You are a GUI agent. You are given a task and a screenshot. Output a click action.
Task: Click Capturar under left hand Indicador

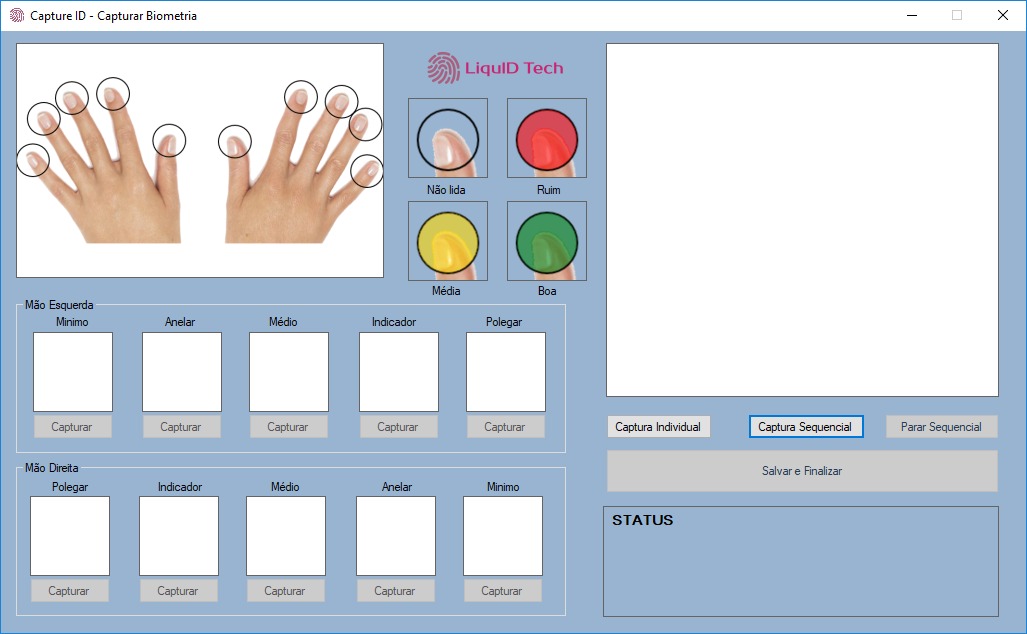(398, 427)
